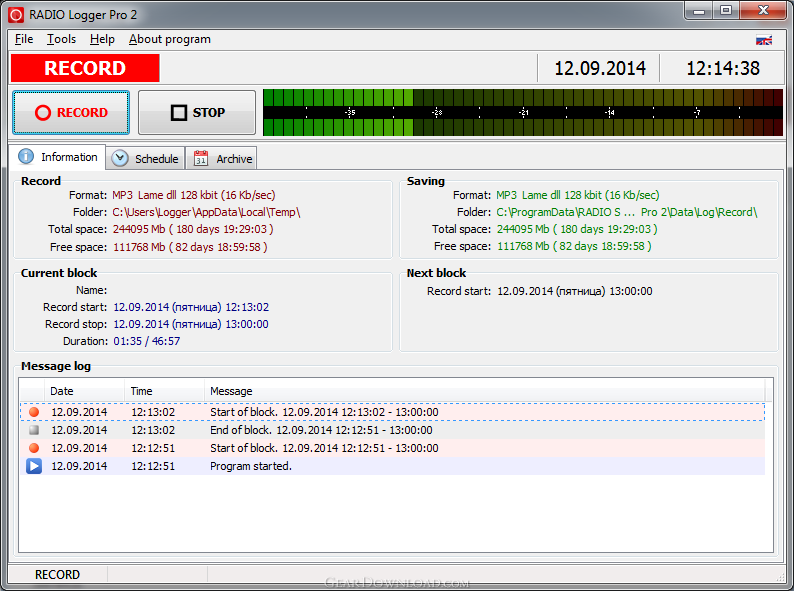Click Current block record stop '13:00:00' value
This screenshot has height=591, width=794.
tap(191, 324)
